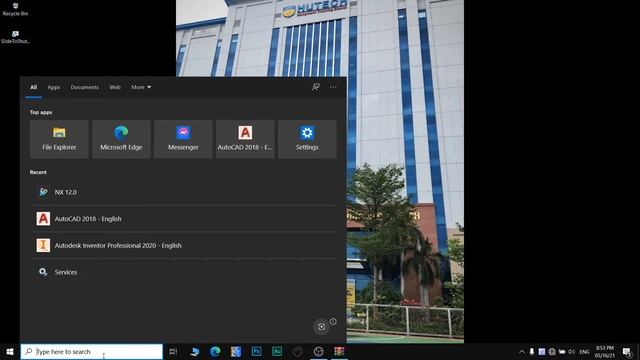Switch to the Documents search tab

(84, 87)
